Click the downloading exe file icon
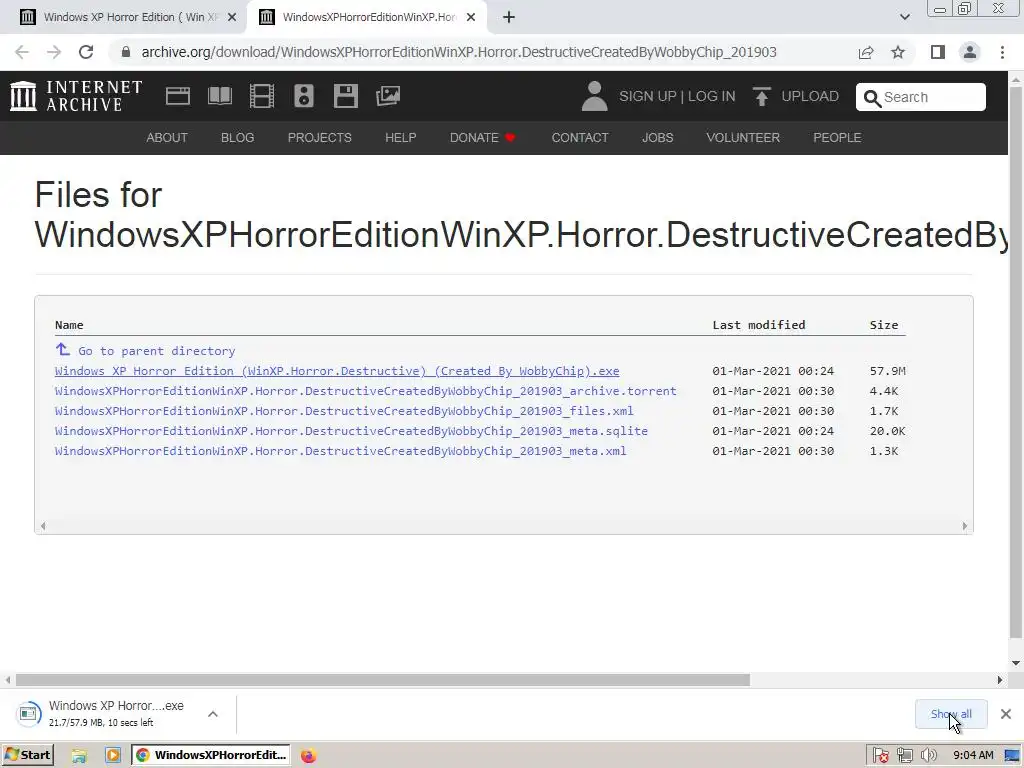The image size is (1024, 768). point(28,714)
